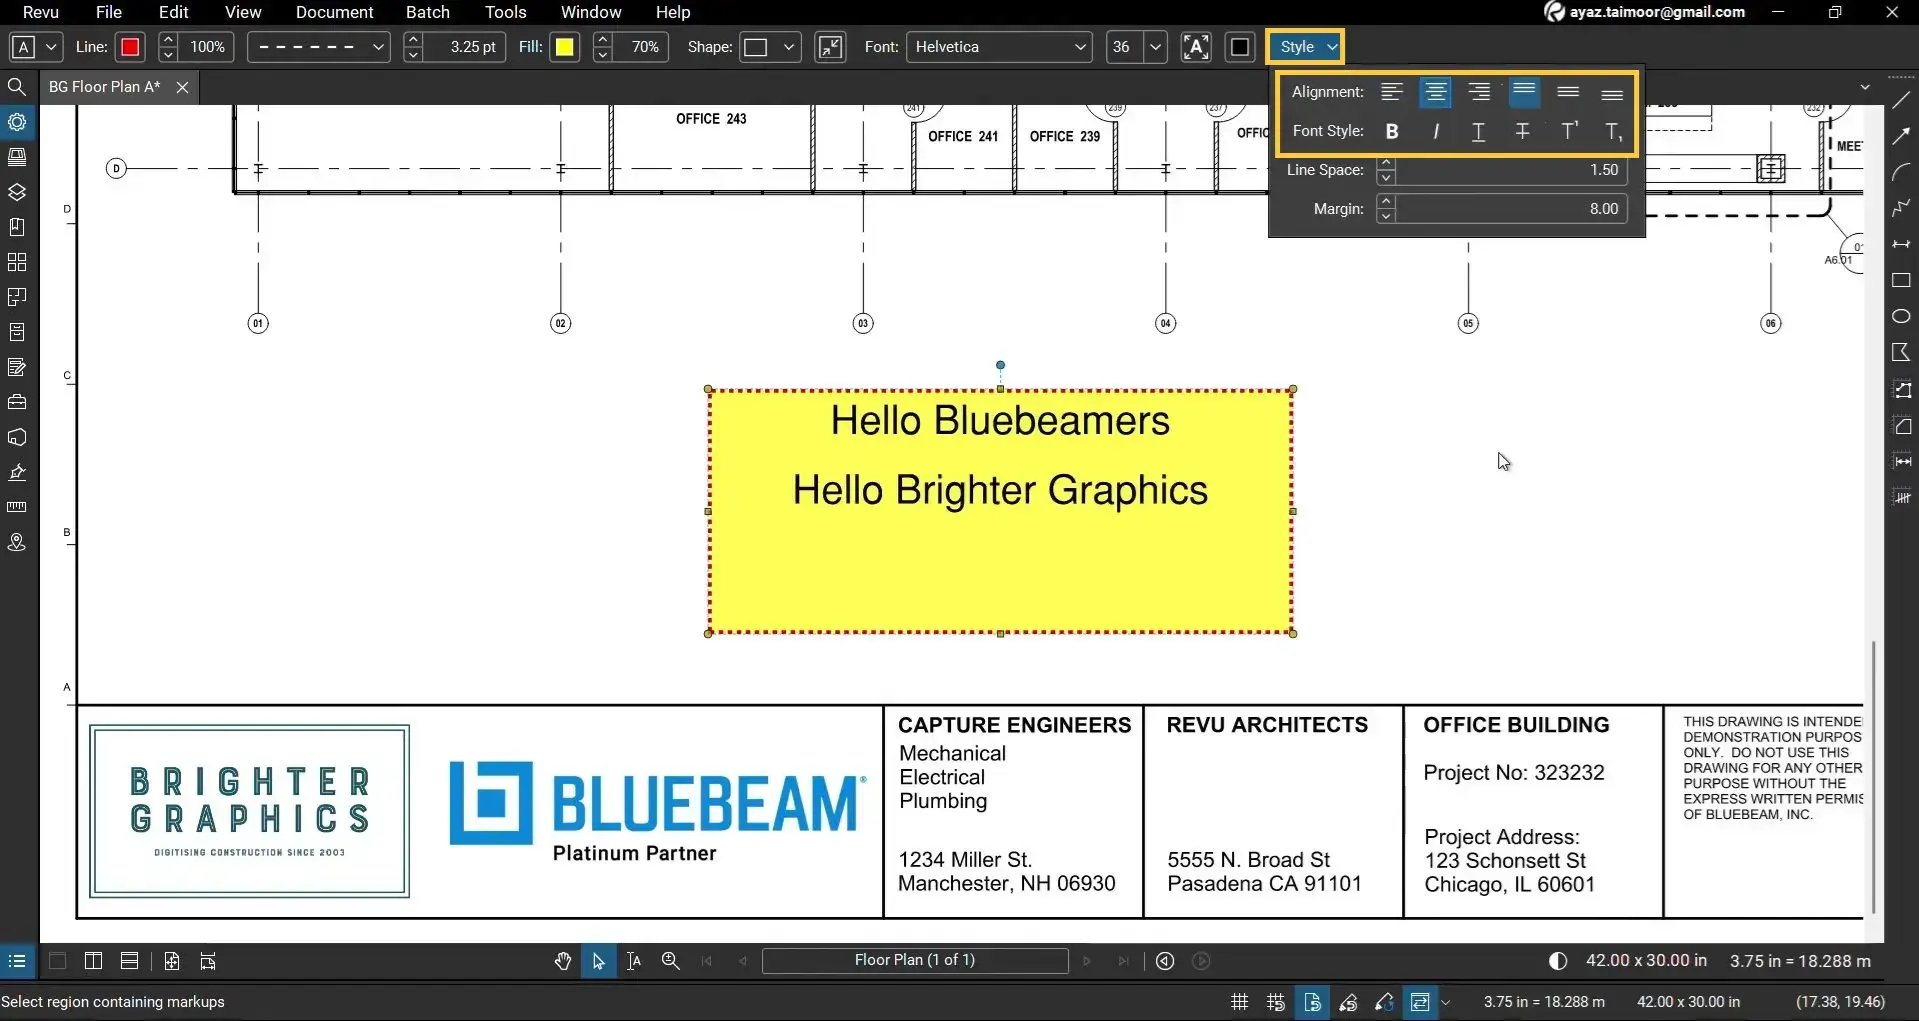The height and width of the screenshot is (1021, 1919).
Task: Open the Bookmarks panel
Action: 17,226
